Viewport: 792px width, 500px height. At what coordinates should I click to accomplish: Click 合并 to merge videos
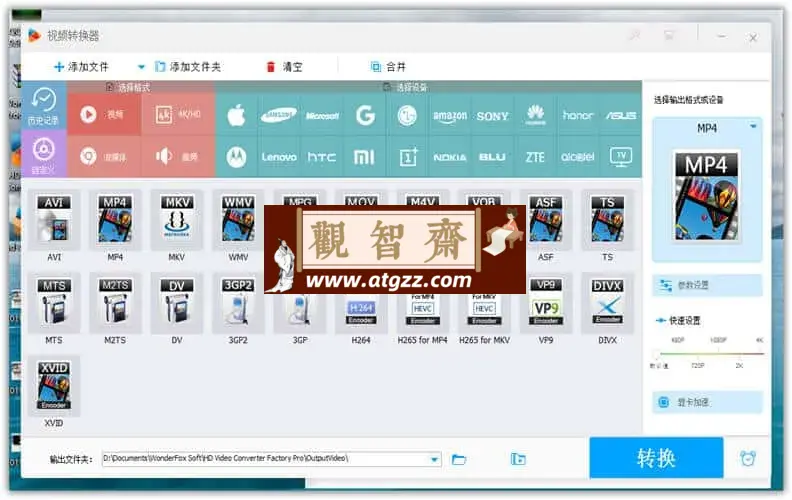point(388,67)
